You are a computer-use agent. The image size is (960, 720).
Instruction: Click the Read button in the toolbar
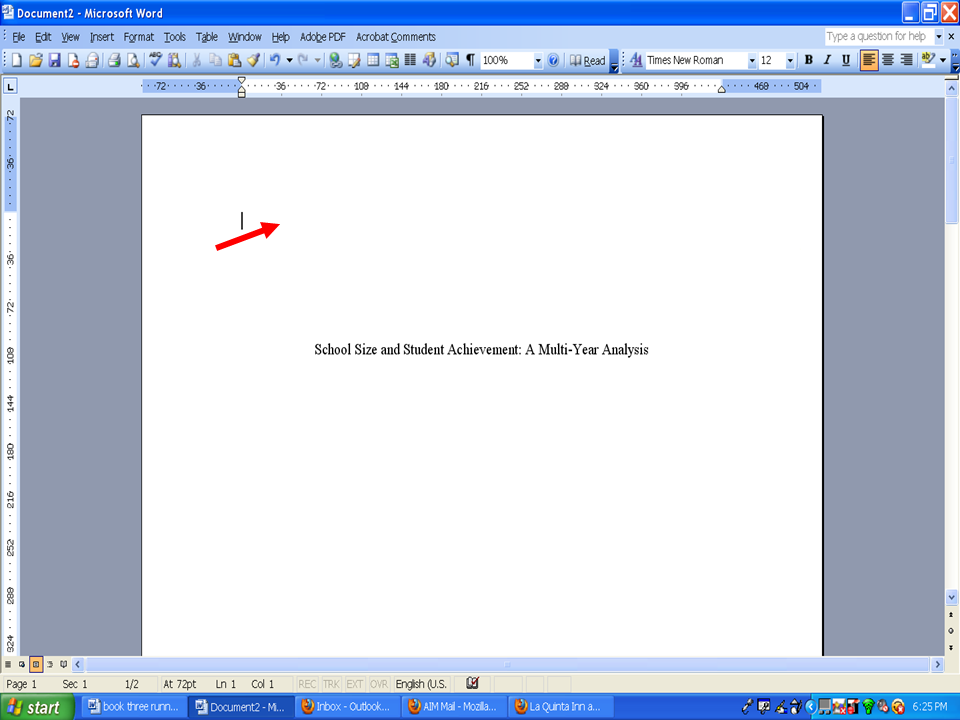[587, 60]
